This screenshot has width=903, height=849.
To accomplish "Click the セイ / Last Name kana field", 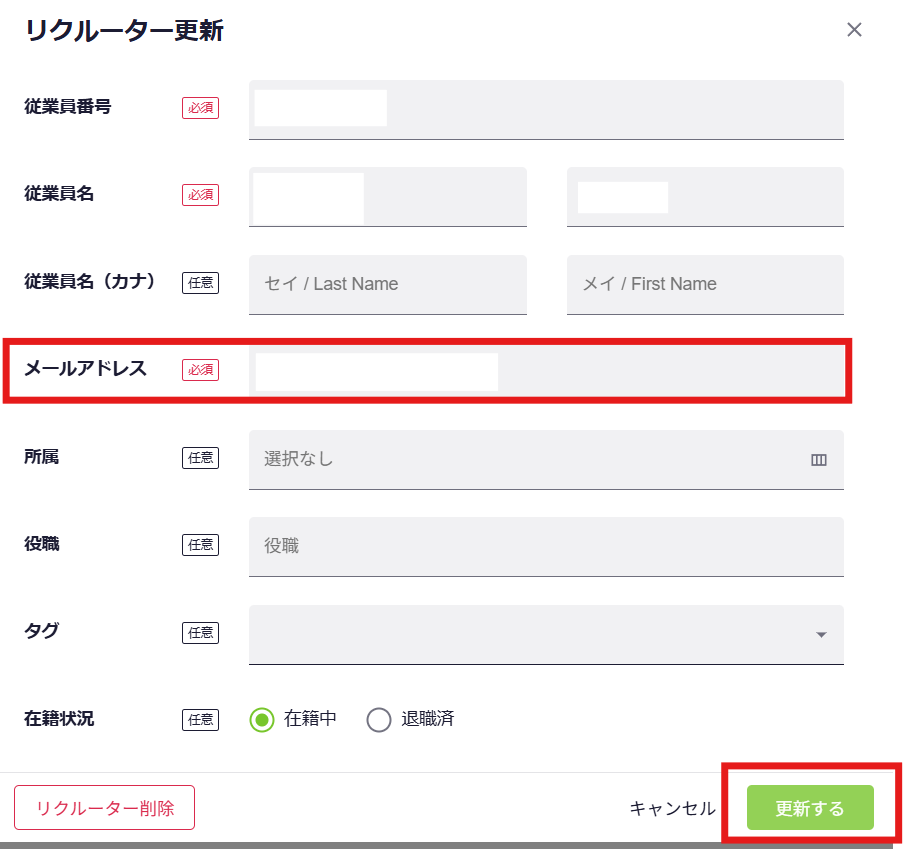I will coord(387,284).
